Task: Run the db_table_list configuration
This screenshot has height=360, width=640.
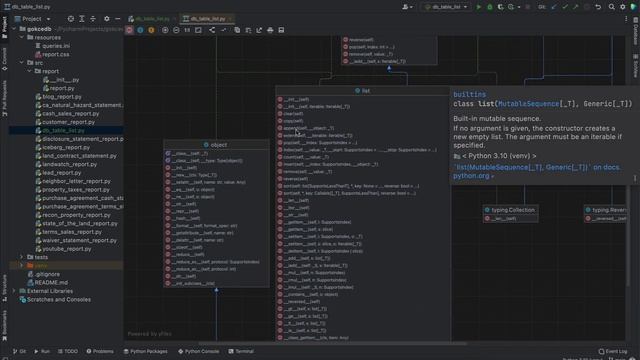Action: pos(478,7)
